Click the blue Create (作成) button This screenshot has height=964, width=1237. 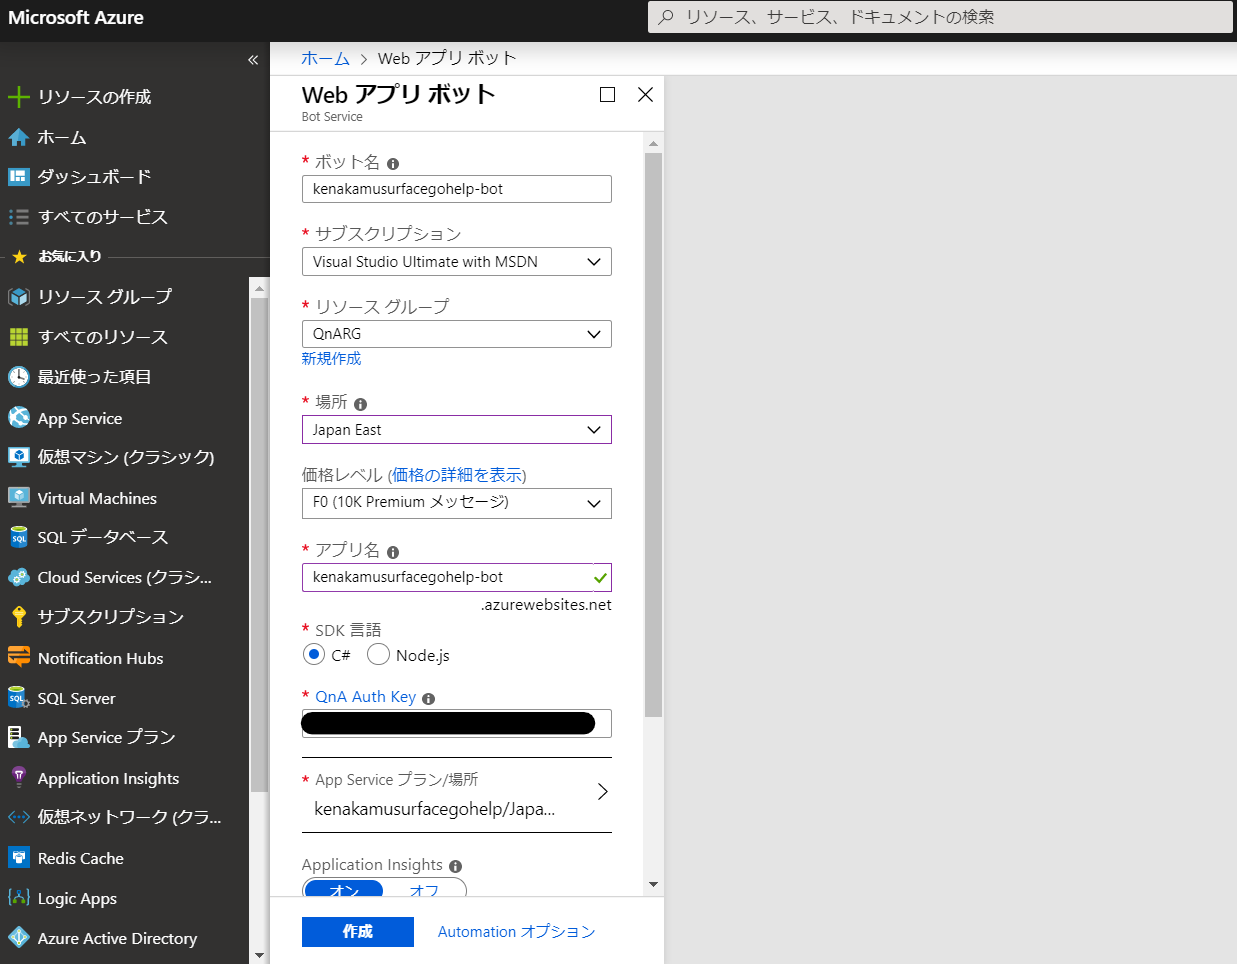[358, 931]
